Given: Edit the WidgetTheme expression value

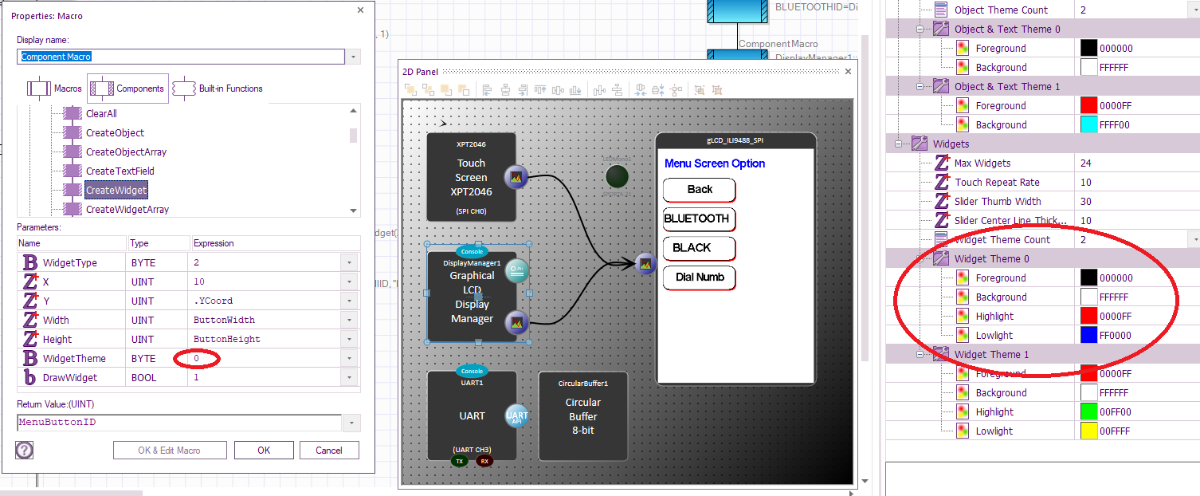Looking at the screenshot, I should (x=265, y=358).
